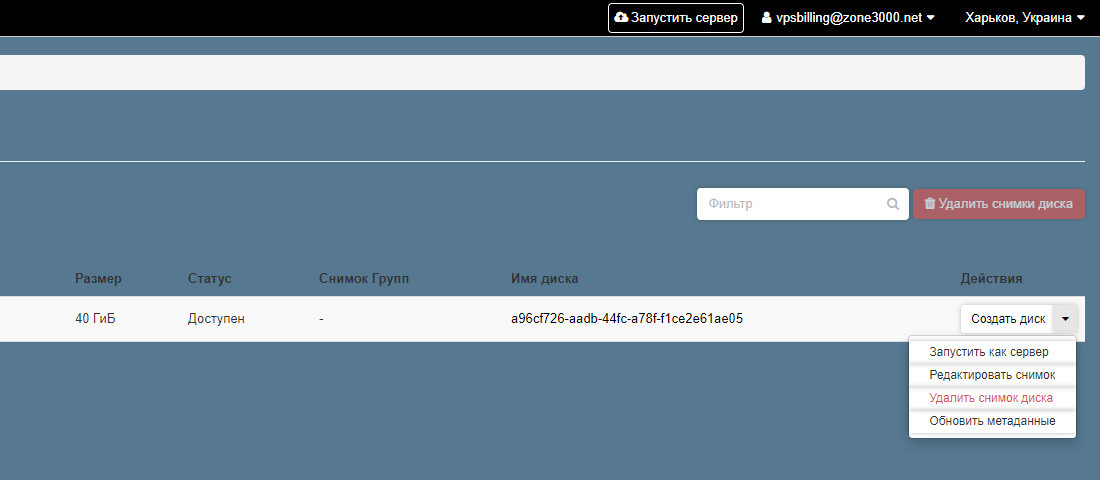Image resolution: width=1100 pixels, height=480 pixels.
Task: Click the Создать диск button
Action: point(1007,319)
